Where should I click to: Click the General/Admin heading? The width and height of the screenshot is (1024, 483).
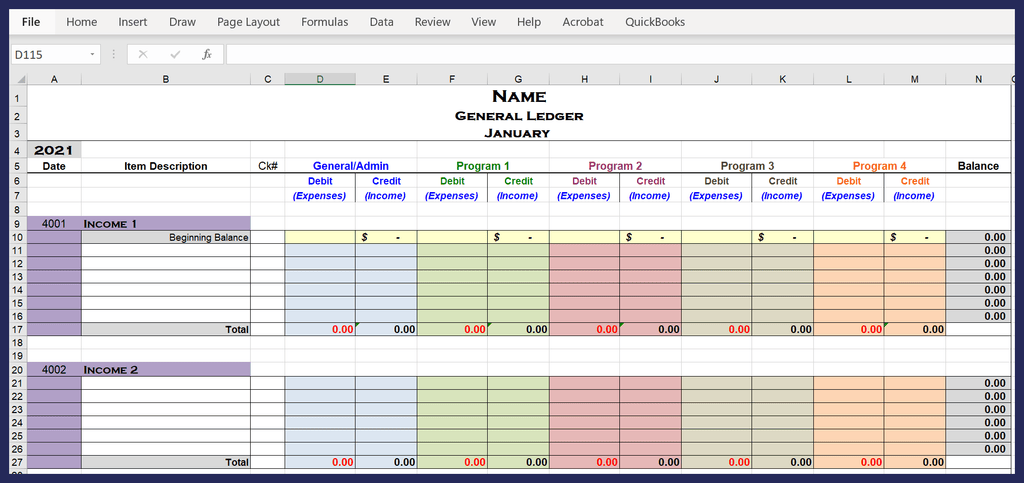pyautogui.click(x=351, y=166)
